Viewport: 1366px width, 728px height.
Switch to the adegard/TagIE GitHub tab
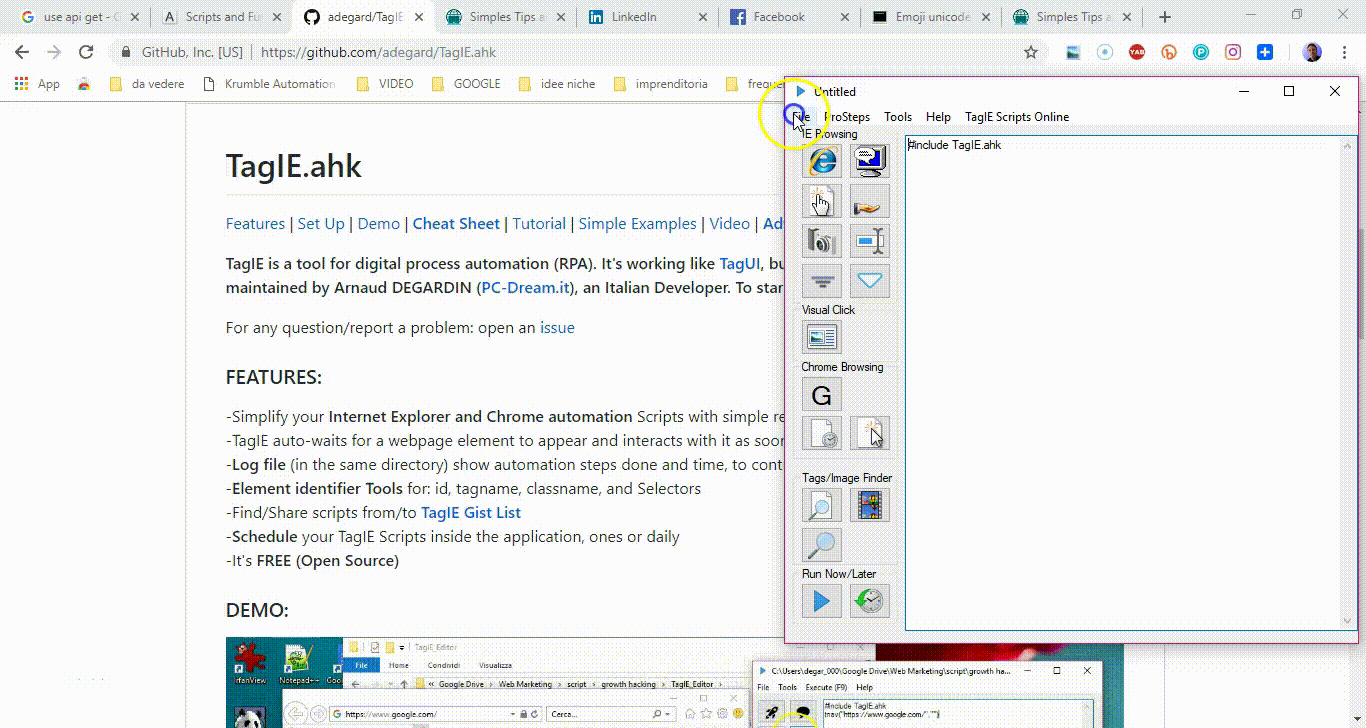[x=363, y=17]
